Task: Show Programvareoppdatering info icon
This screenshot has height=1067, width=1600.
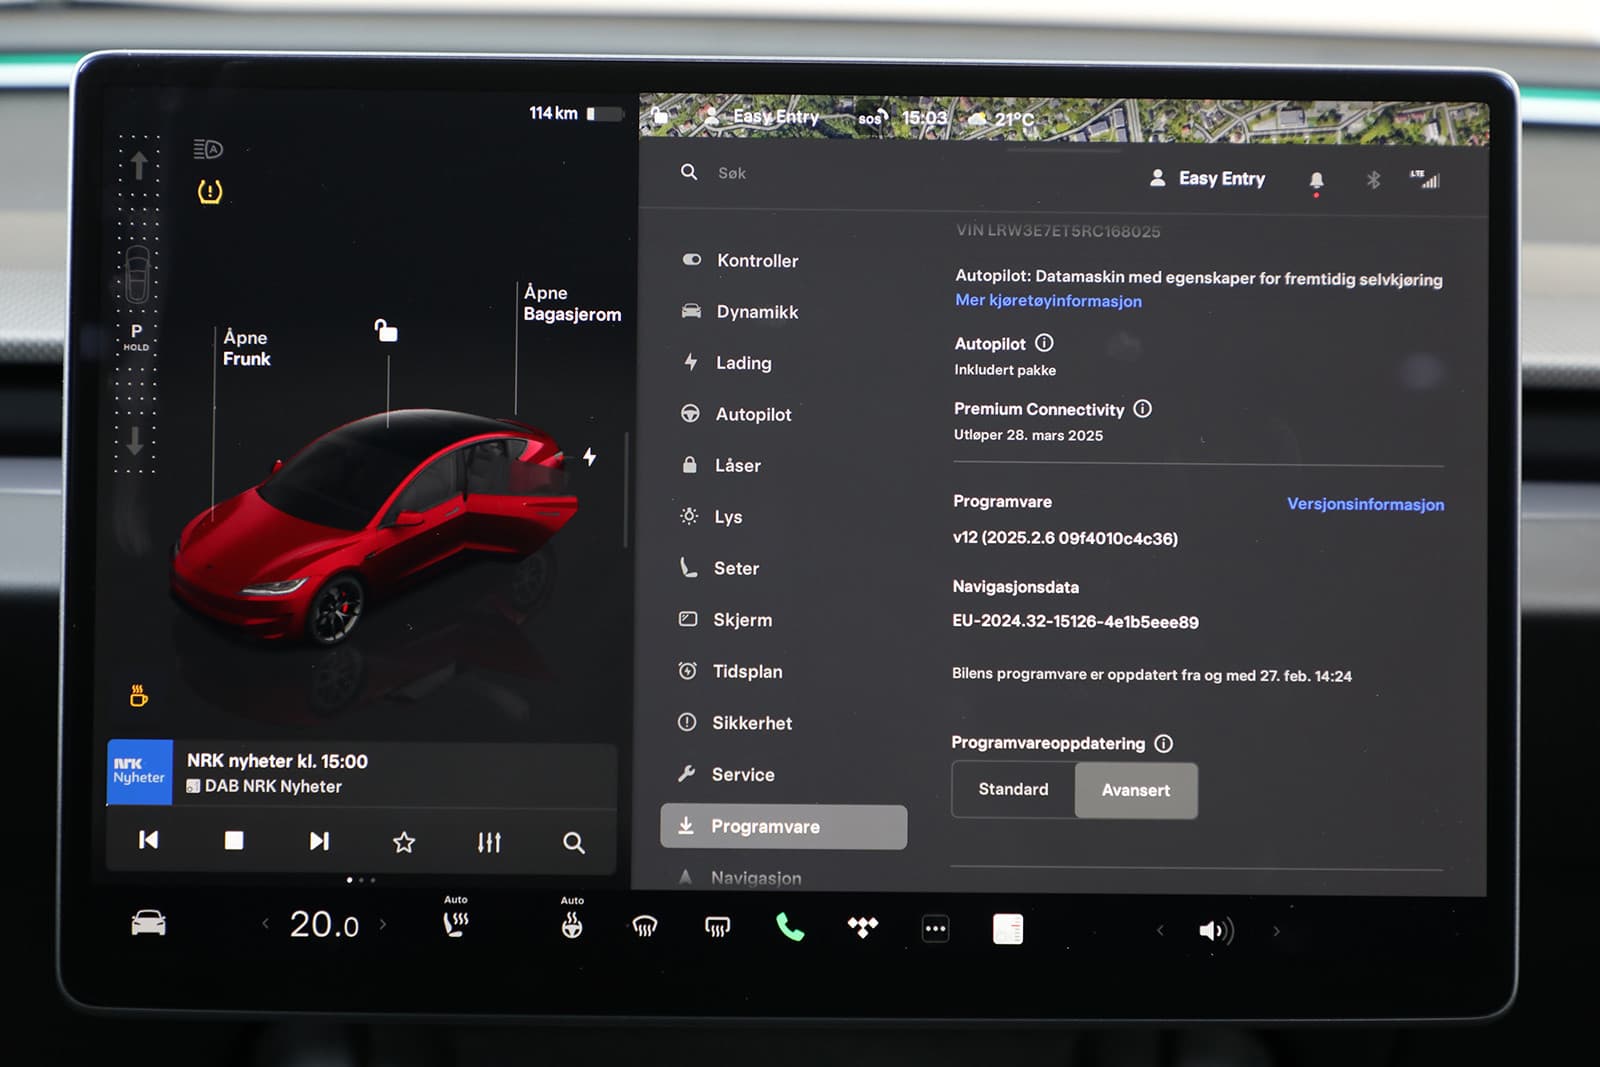Action: (x=1163, y=743)
